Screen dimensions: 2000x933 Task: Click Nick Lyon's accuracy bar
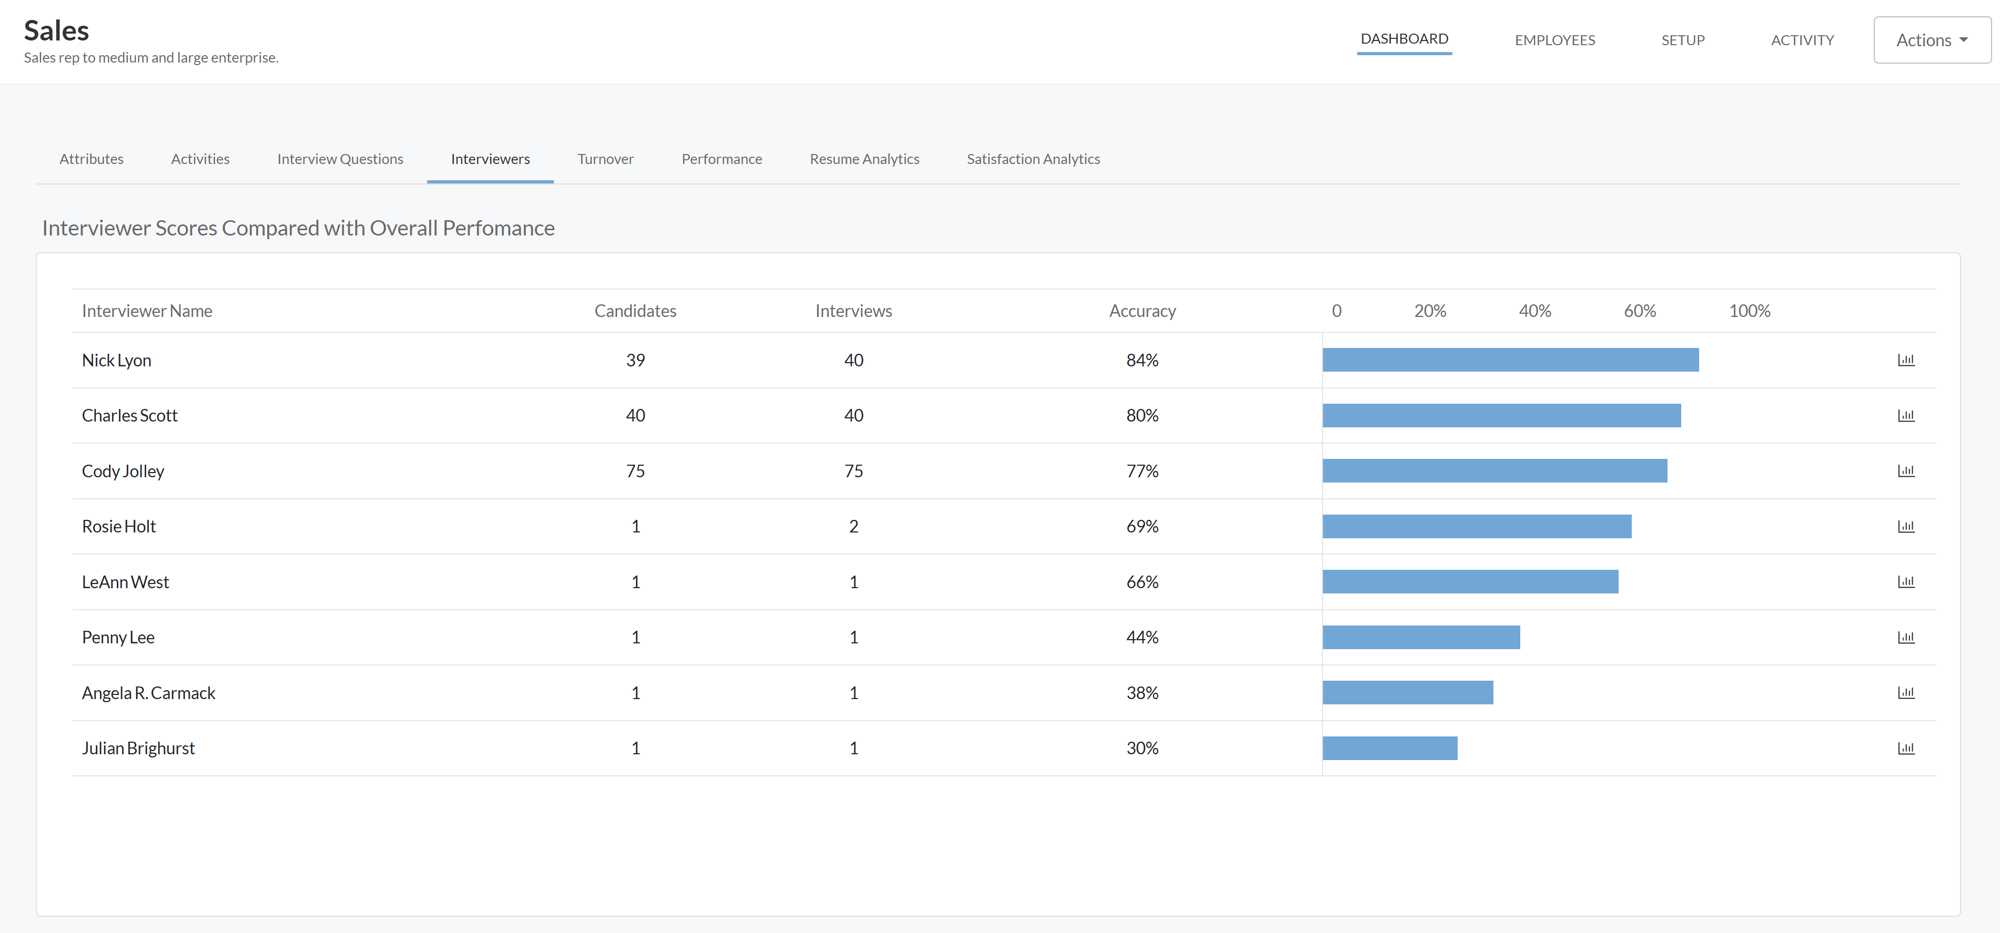[x=1510, y=360]
